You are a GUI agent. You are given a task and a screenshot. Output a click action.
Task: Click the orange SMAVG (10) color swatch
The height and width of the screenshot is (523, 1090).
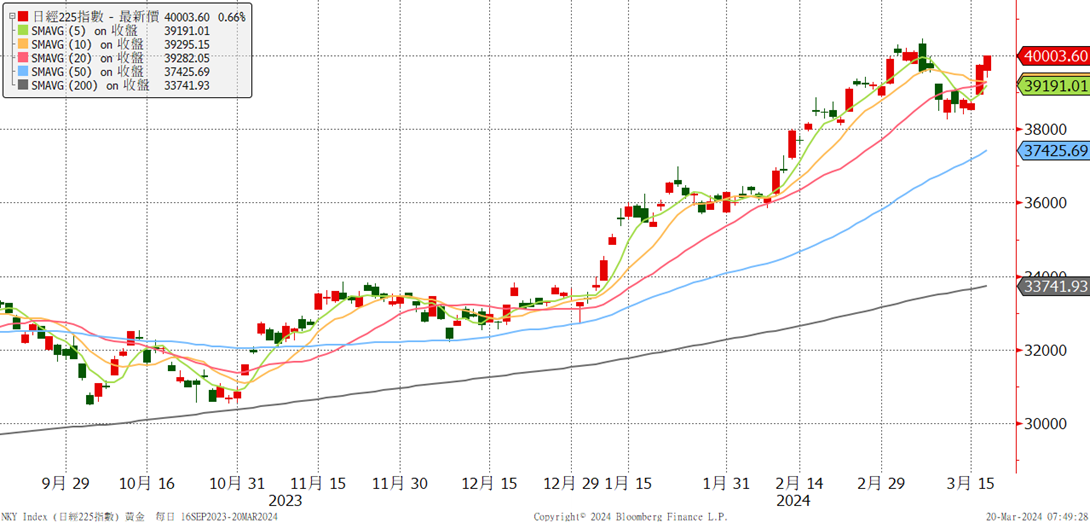click(x=23, y=44)
